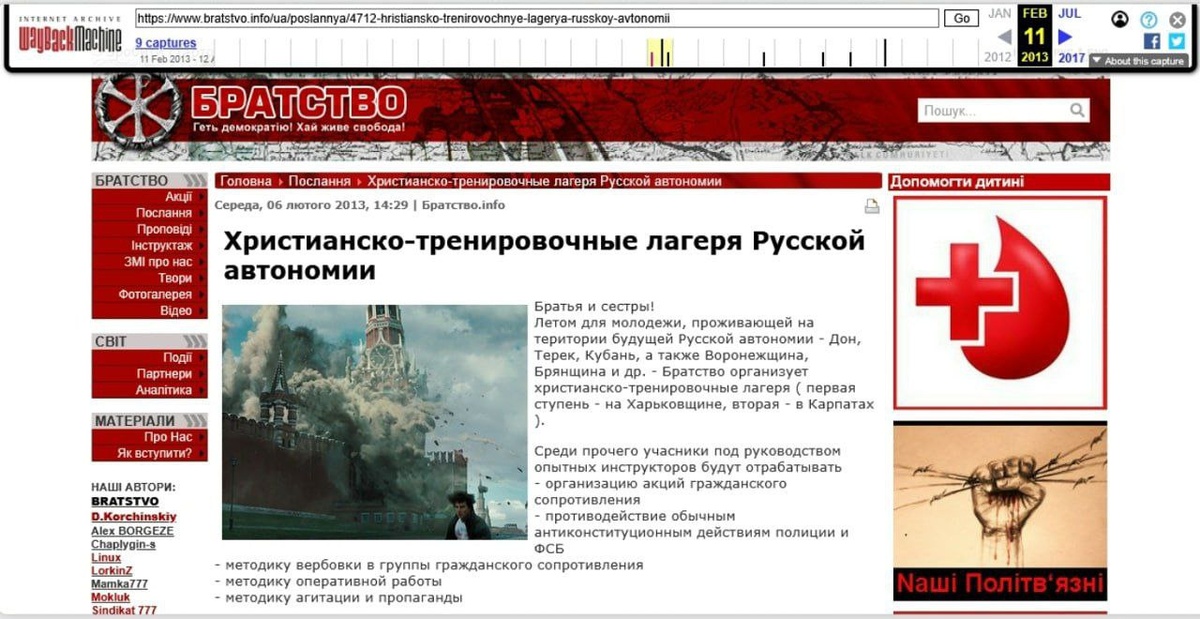Open author link Linux
Screen dimensions: 1200x619
coord(106,558)
